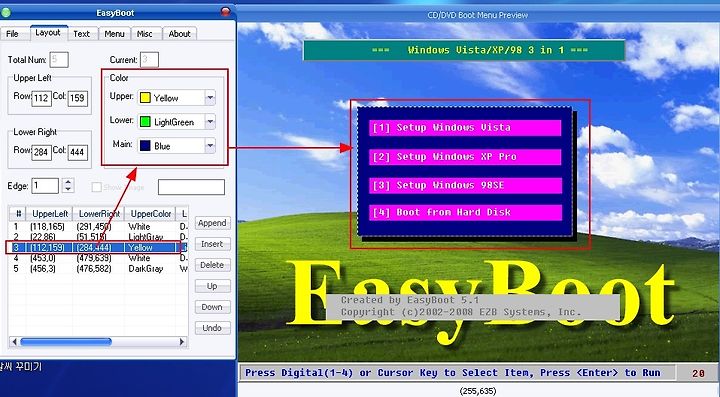Close the EasyBoot window with red button

pos(225,11)
